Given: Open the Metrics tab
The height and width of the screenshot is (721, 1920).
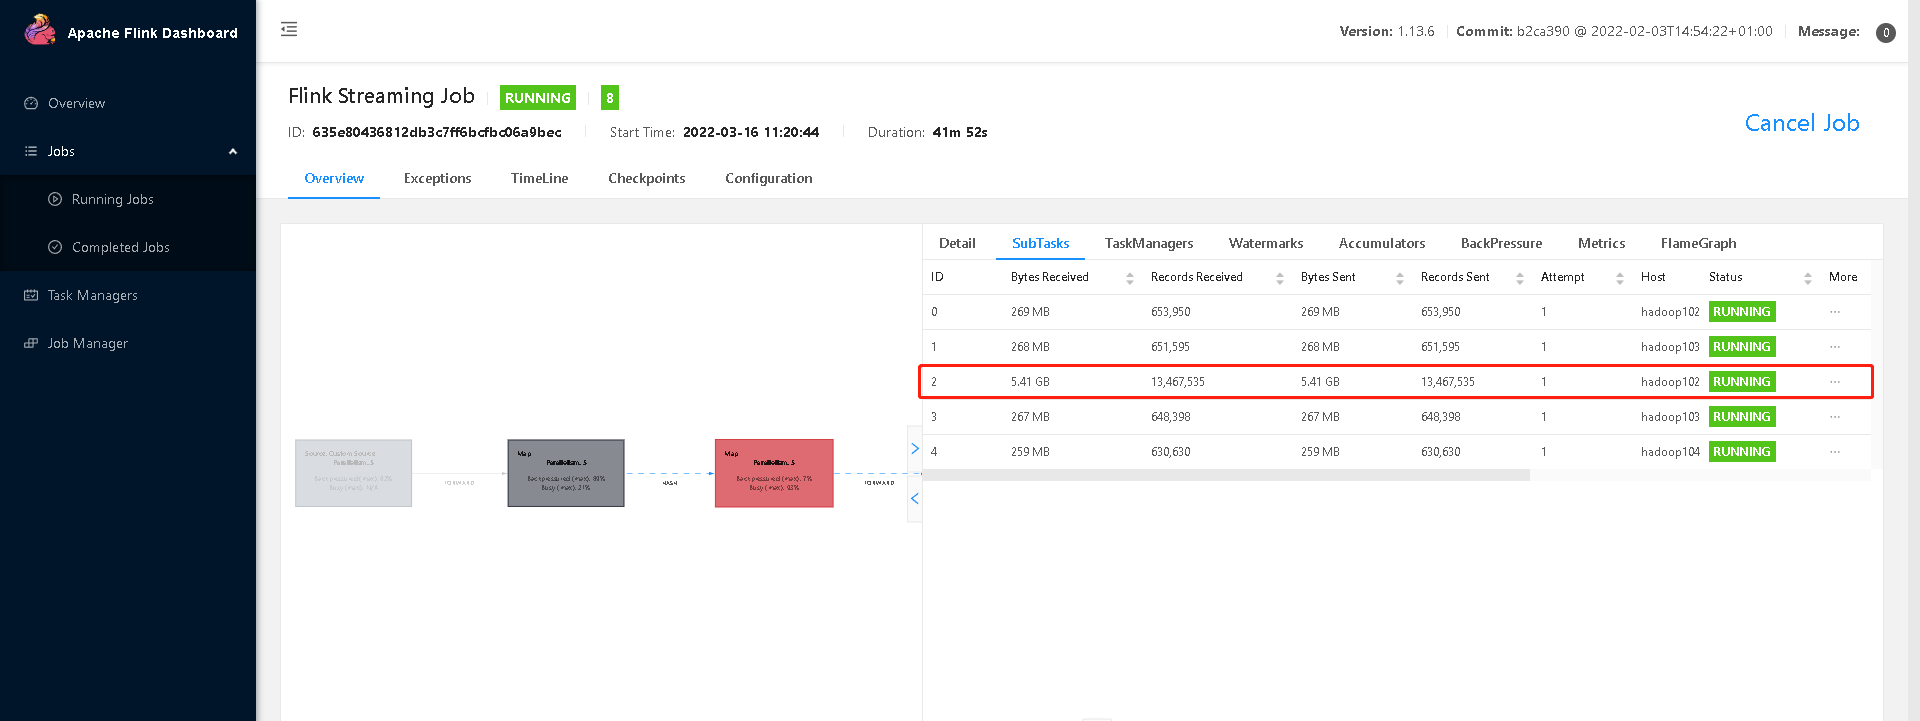Looking at the screenshot, I should (x=1601, y=243).
